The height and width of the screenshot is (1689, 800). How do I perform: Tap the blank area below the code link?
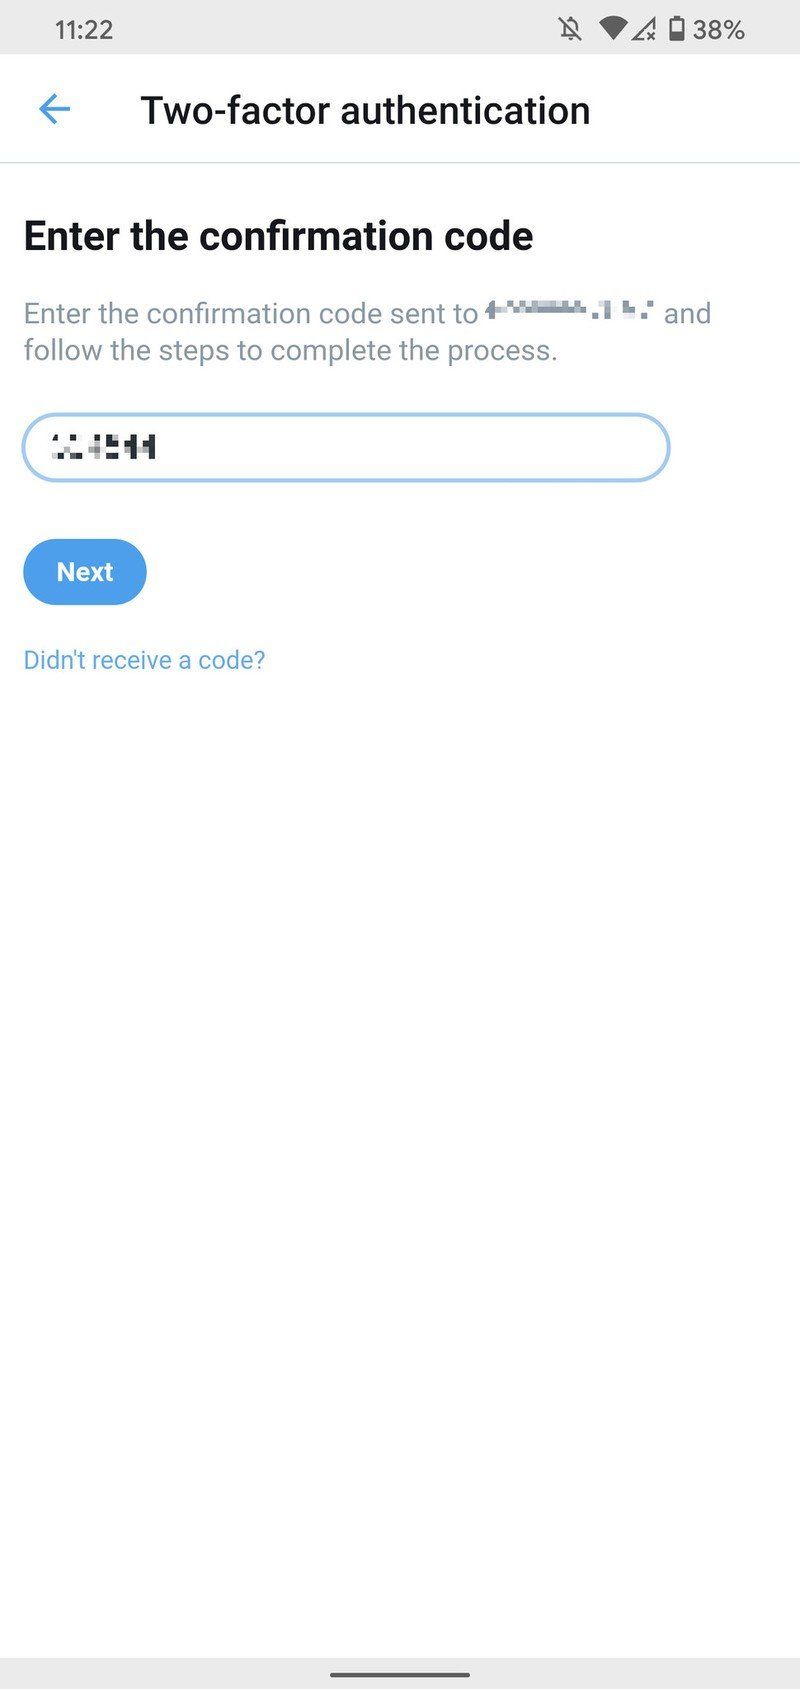point(400,1100)
